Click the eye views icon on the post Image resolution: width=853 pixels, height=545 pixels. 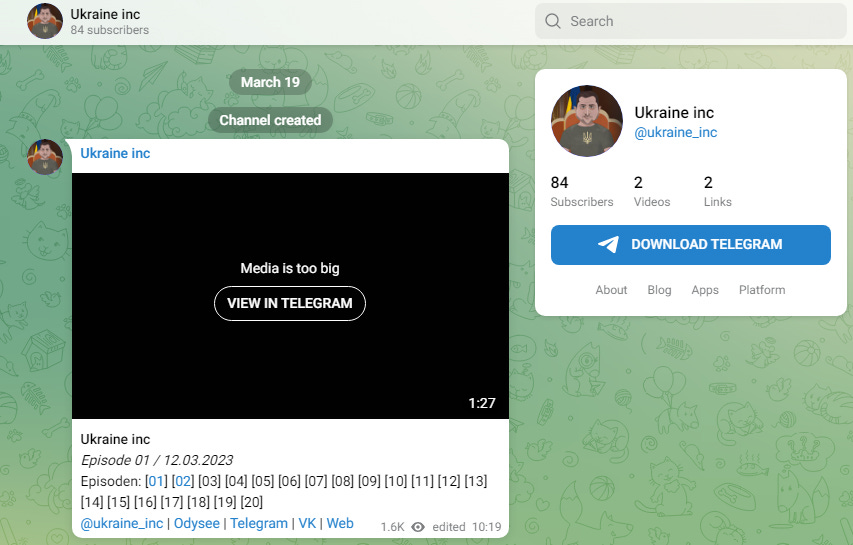click(x=418, y=527)
